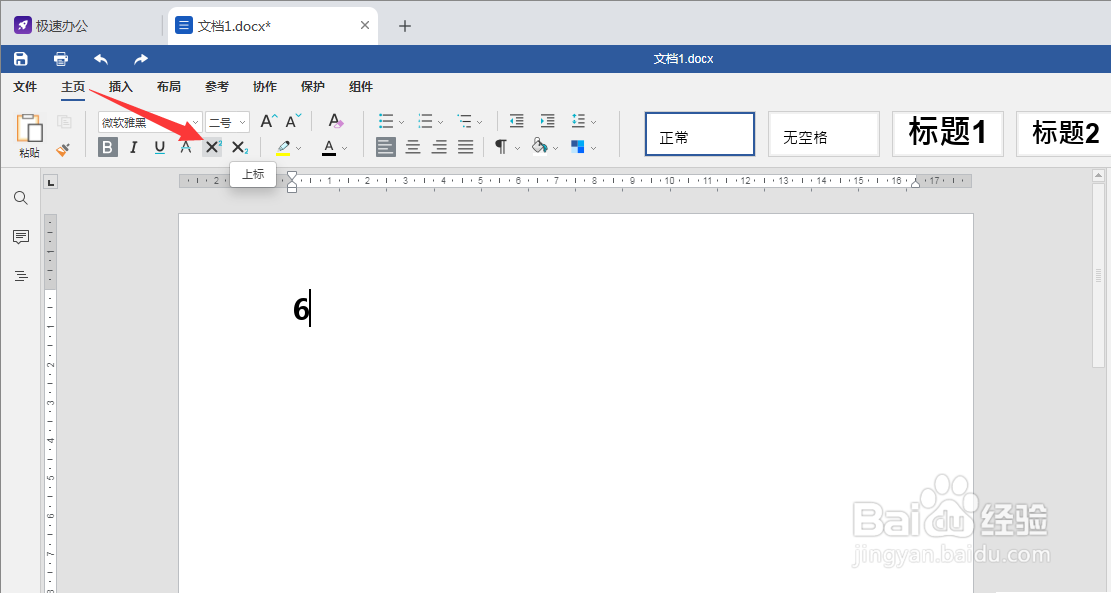Open a new tab with plus button
The image size is (1111, 593).
(x=405, y=26)
